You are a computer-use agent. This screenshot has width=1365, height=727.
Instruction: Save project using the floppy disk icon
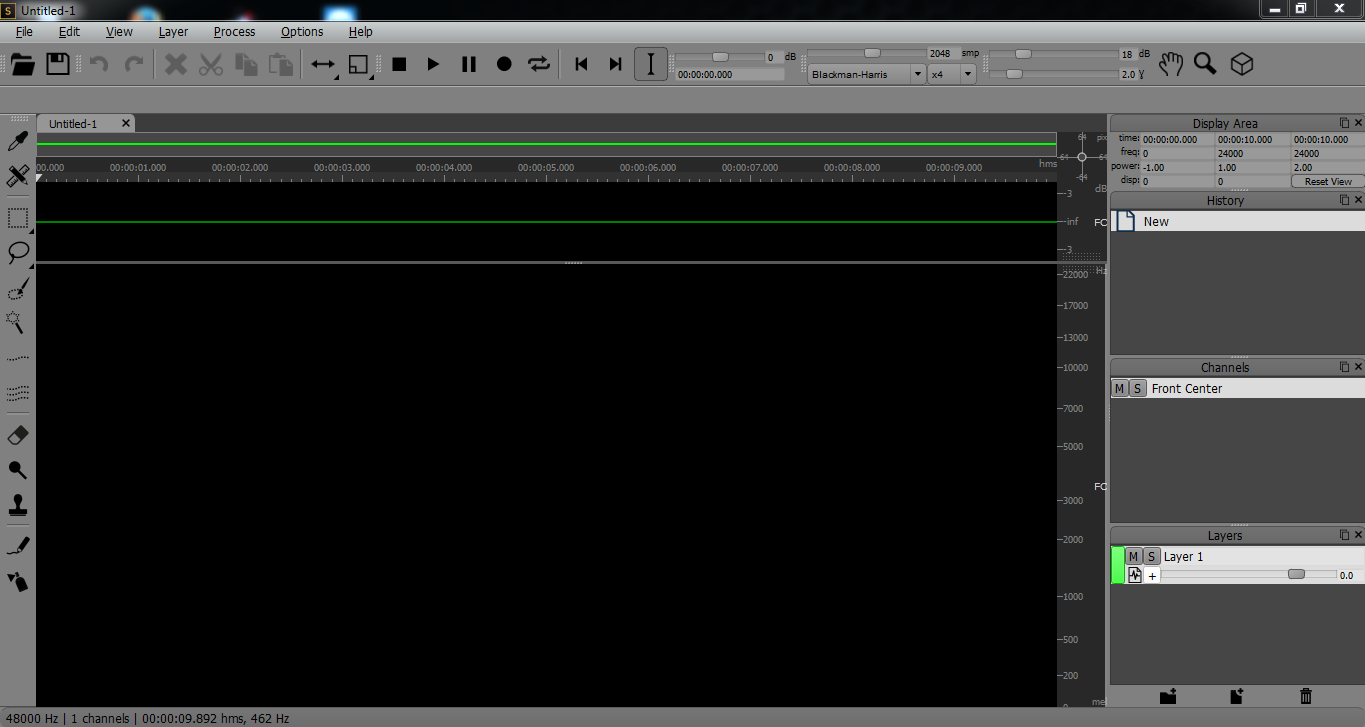coord(58,64)
